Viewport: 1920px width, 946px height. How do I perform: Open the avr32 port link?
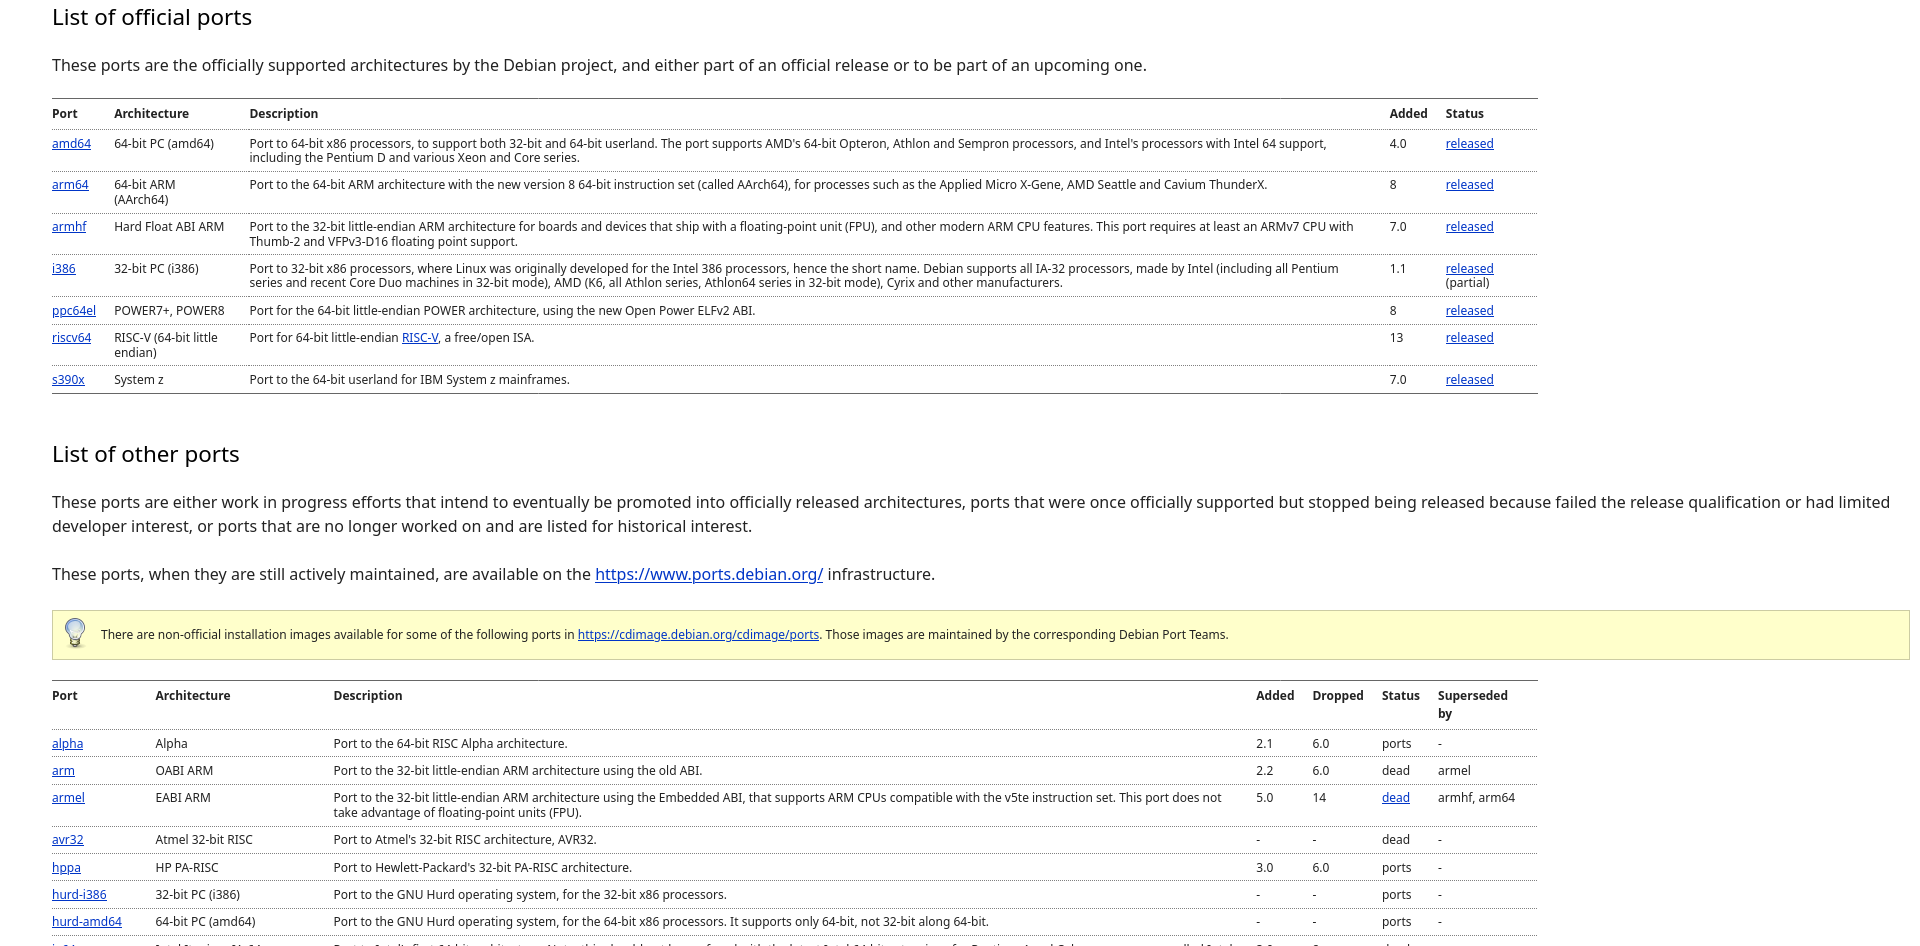pyautogui.click(x=67, y=840)
